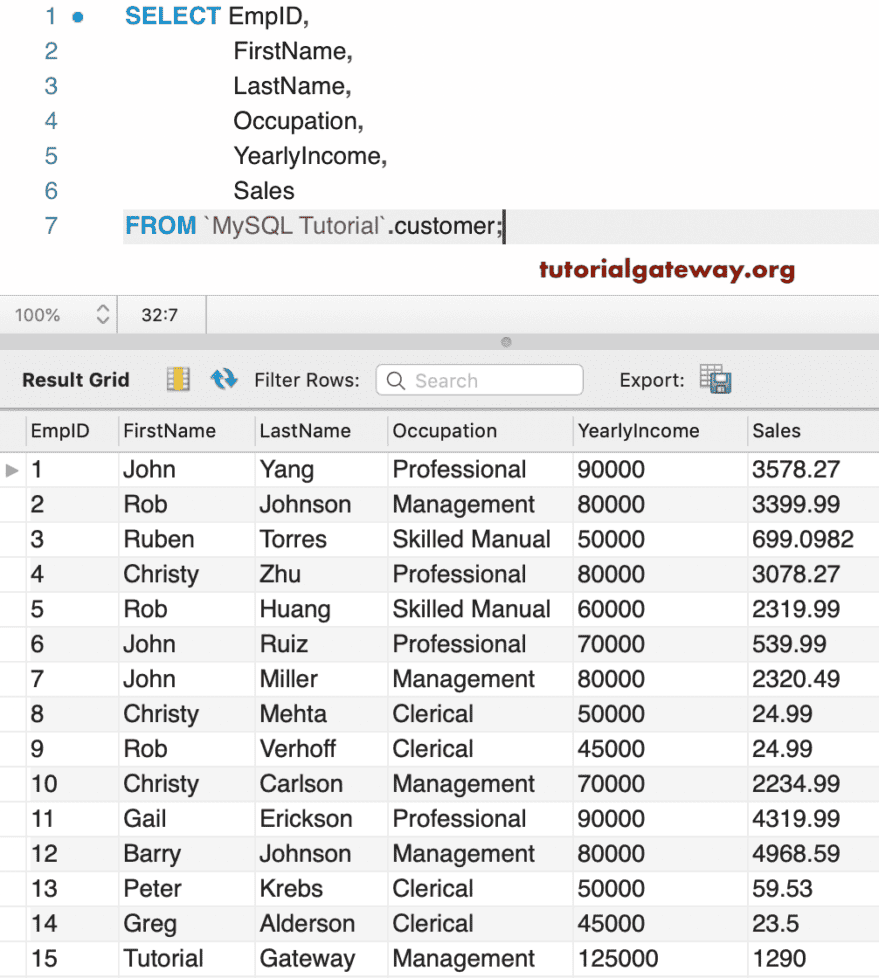Image resolution: width=879 pixels, height=978 pixels.
Task: Select the Sales cell 539.99
Action: (x=813, y=644)
